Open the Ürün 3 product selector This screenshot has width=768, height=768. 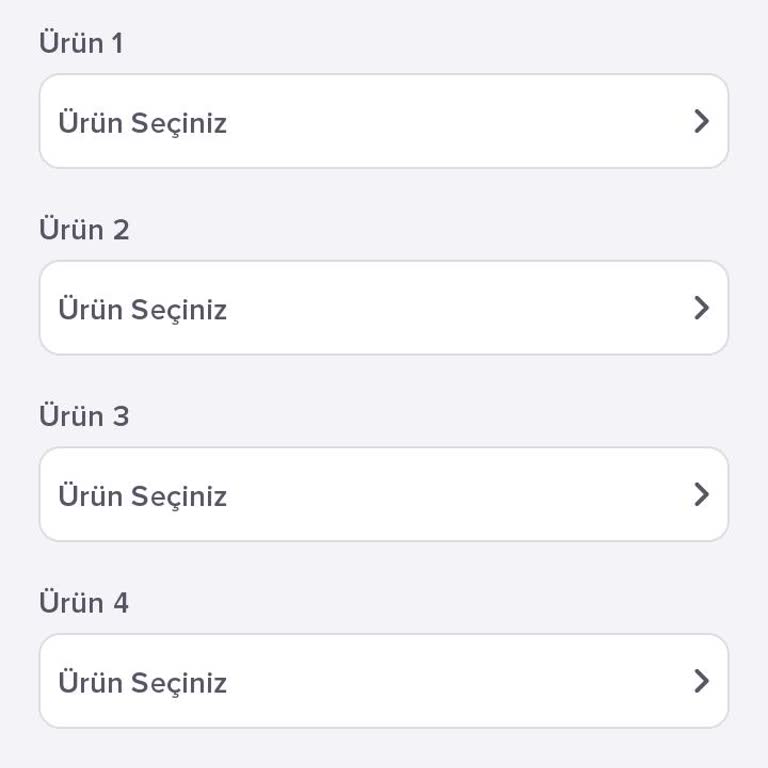(x=383, y=495)
